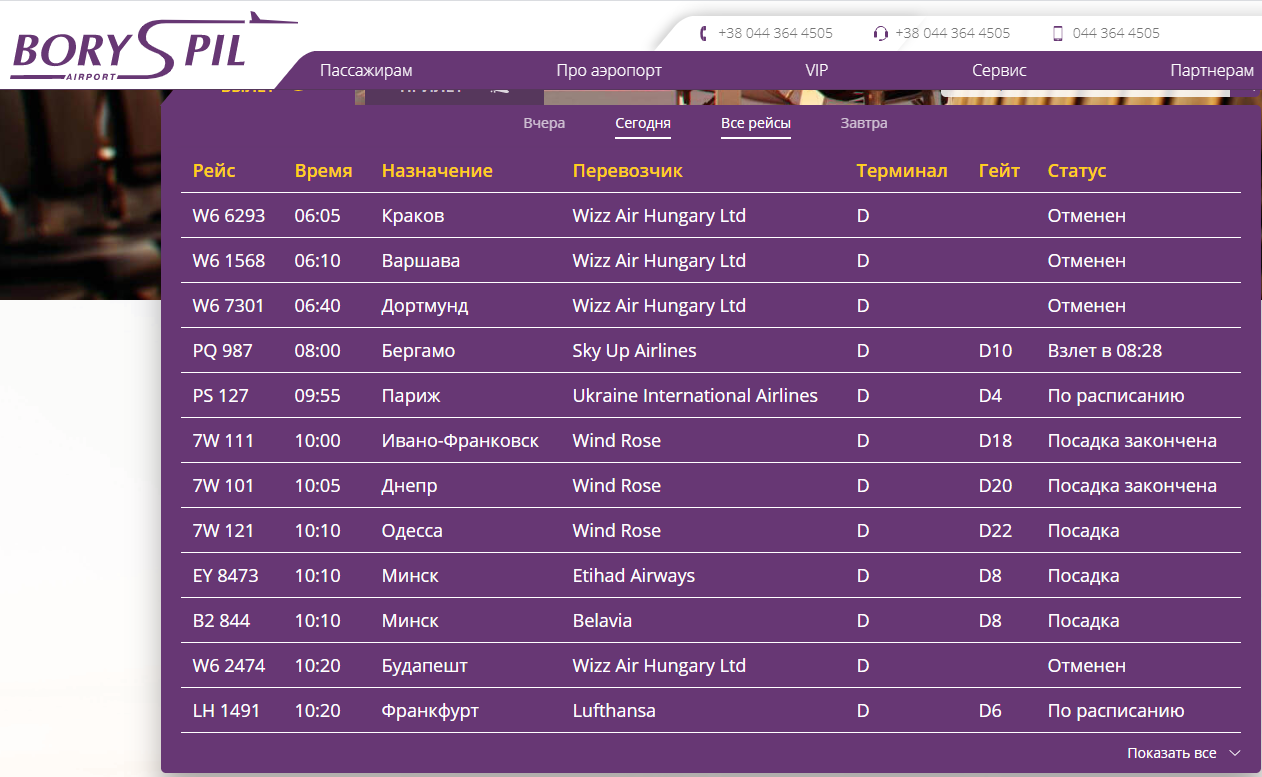Open the 'Пассажирам' menu
Image resolution: width=1262 pixels, height=777 pixels.
point(366,71)
